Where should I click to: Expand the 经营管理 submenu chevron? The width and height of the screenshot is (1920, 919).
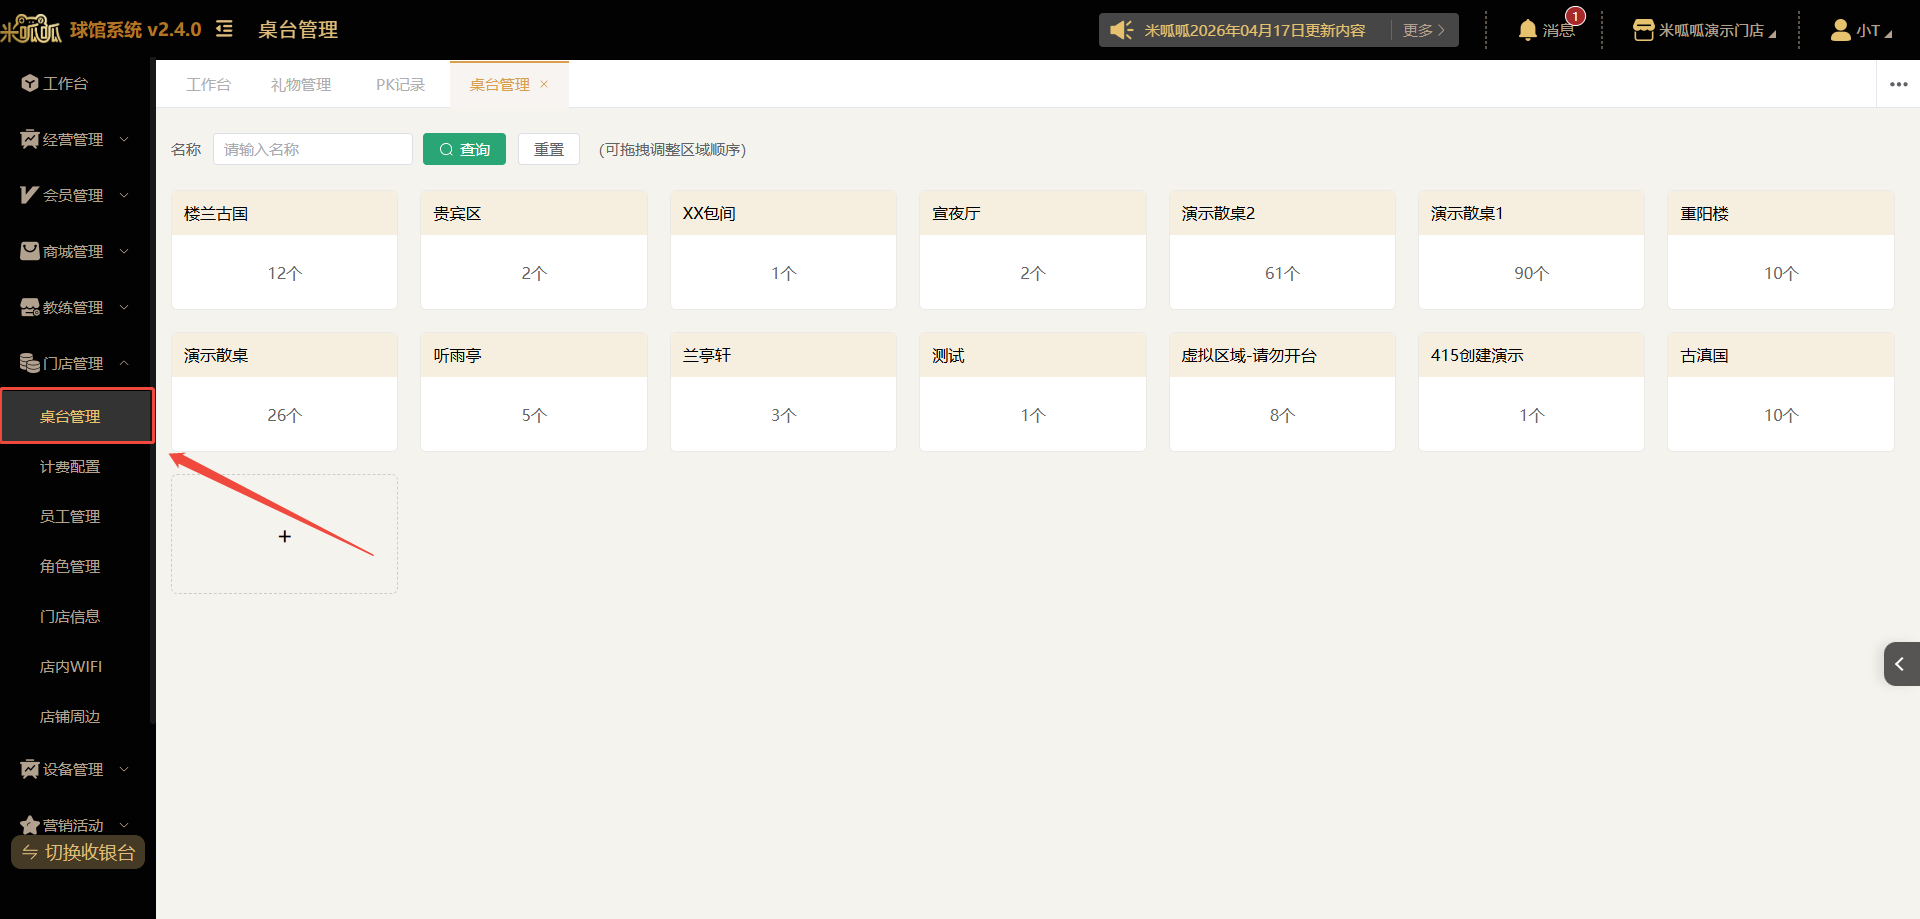[124, 139]
